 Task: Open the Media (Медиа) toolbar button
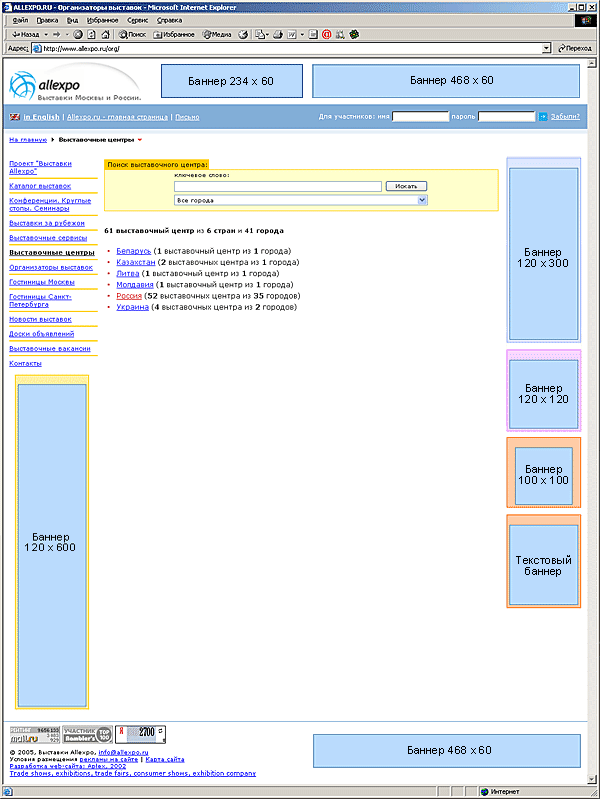point(217,35)
